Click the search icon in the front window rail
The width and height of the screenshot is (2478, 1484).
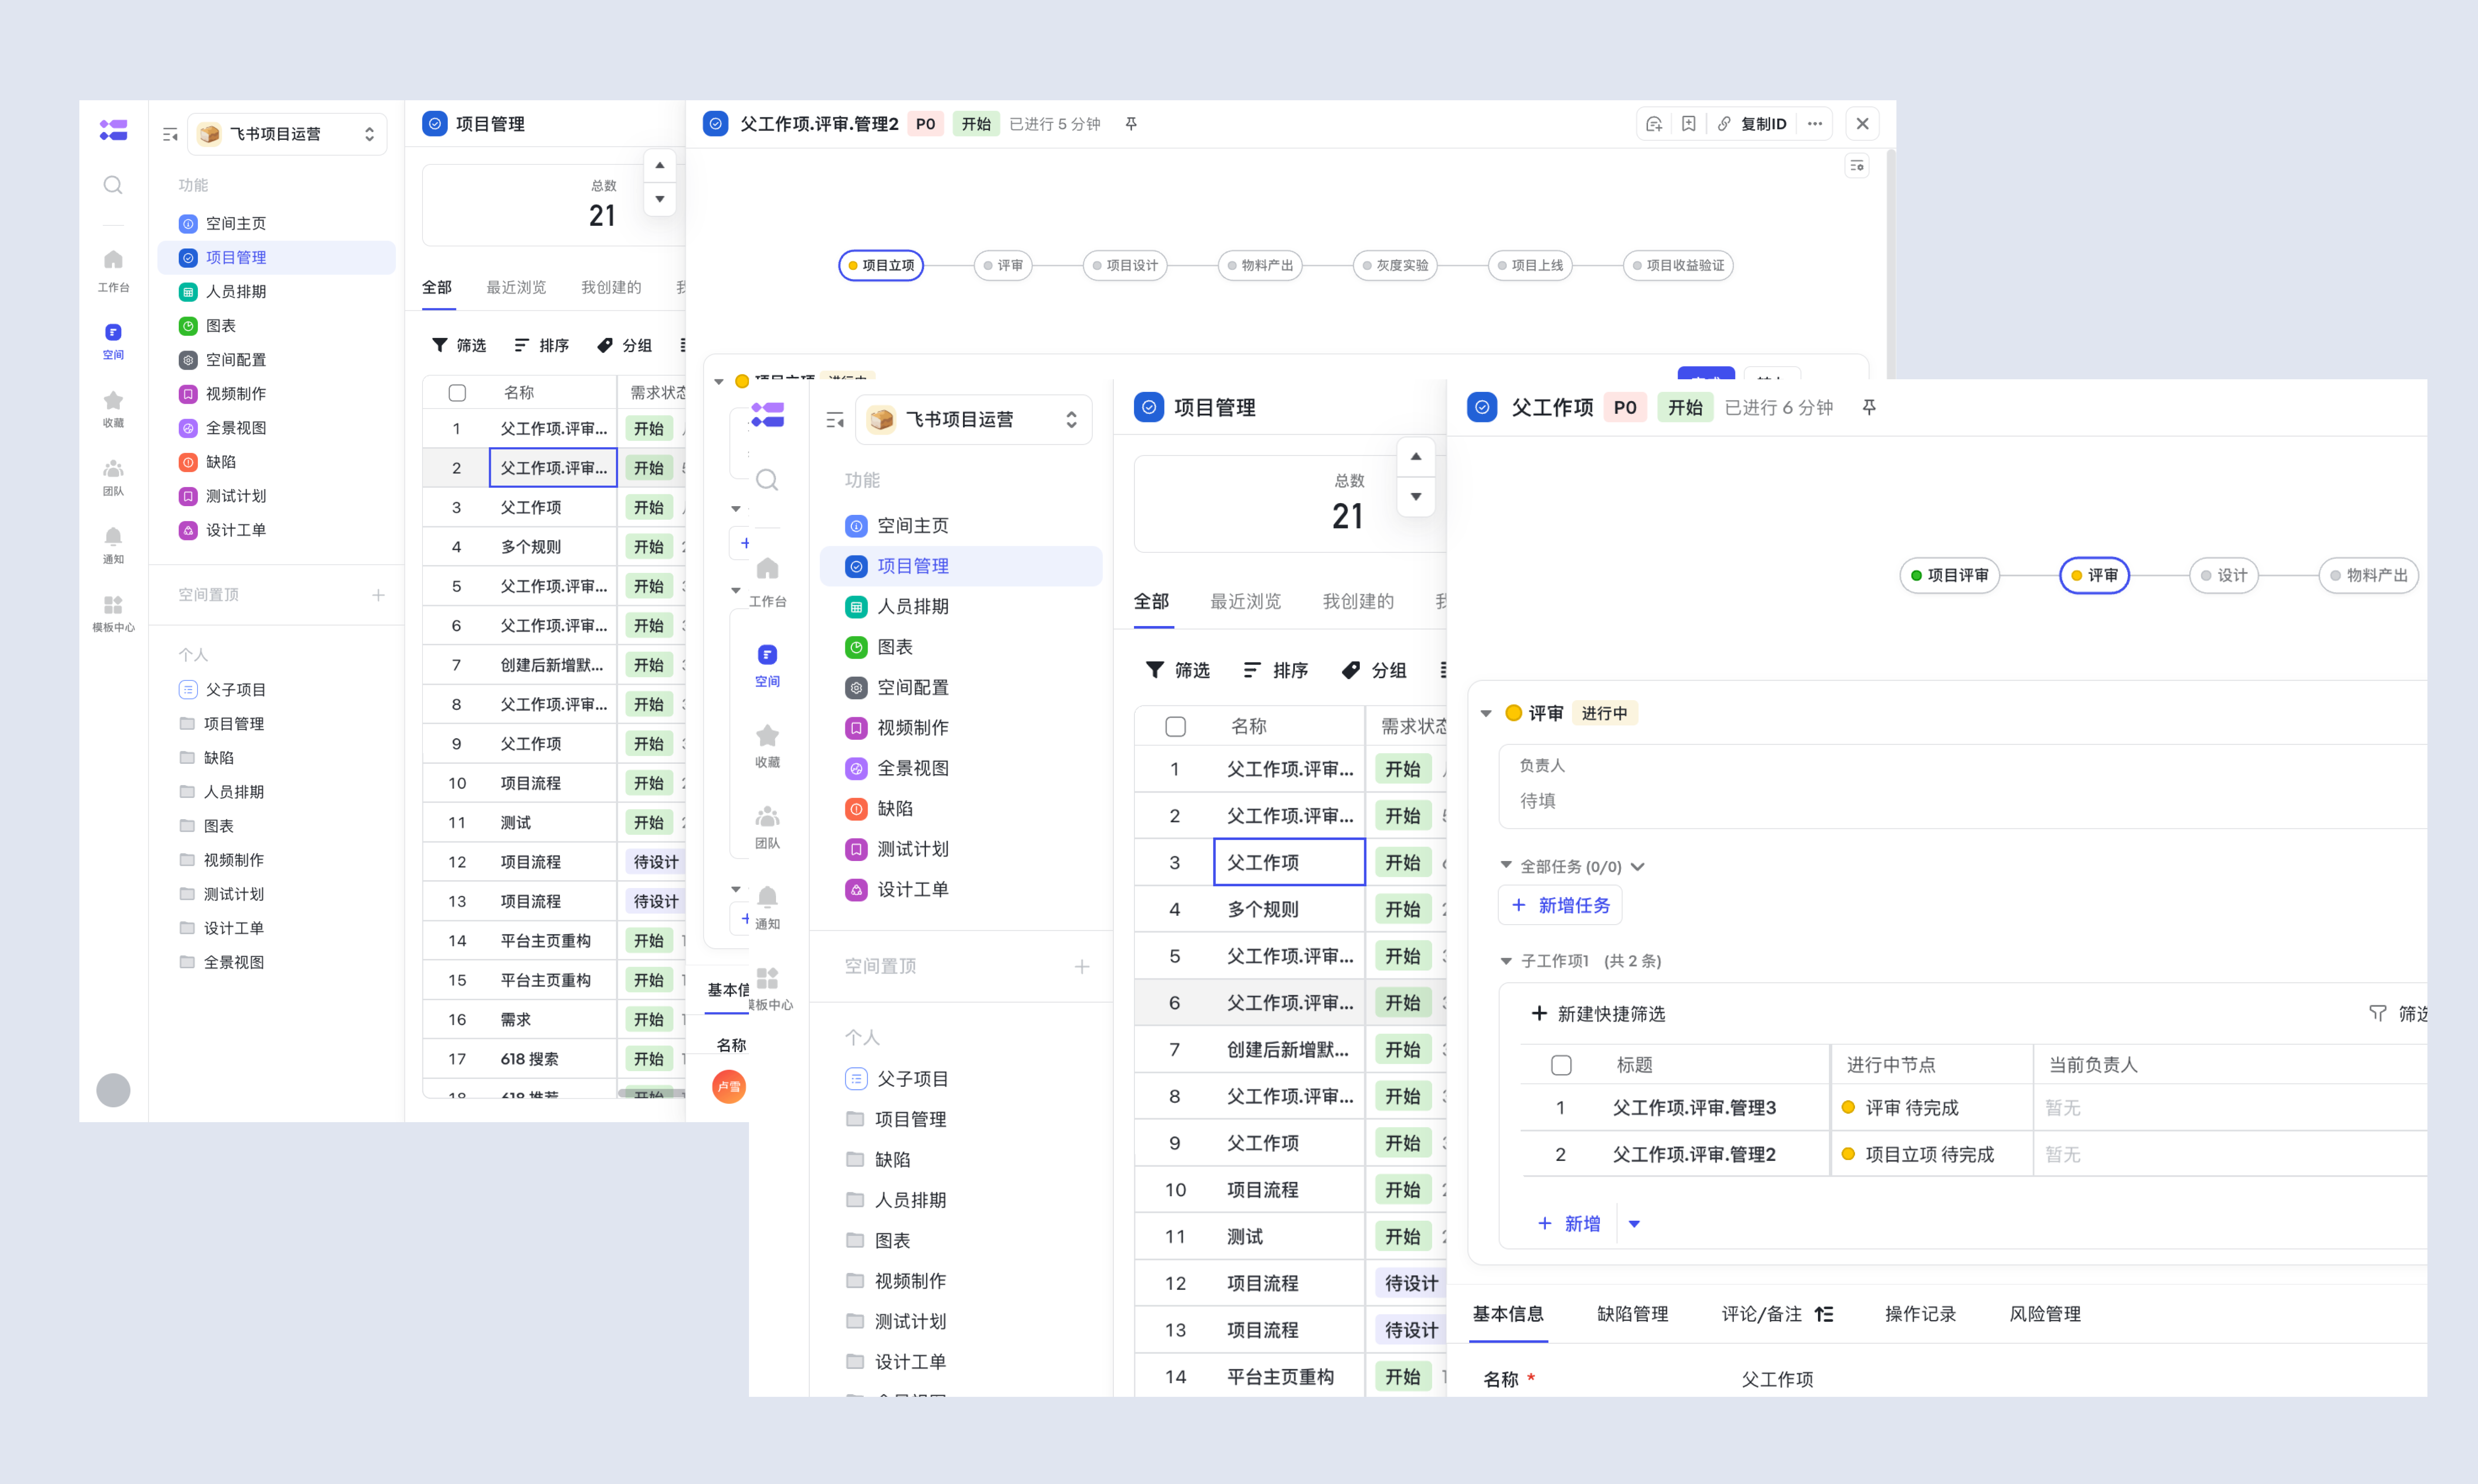(x=767, y=480)
